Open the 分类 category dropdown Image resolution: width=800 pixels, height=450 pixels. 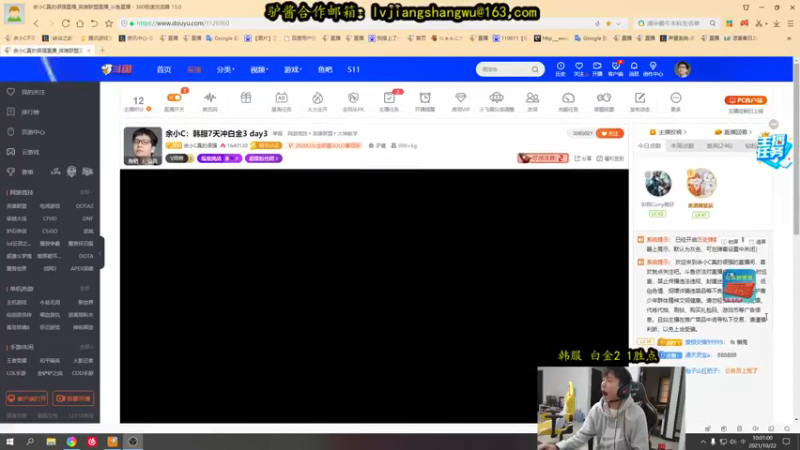tap(225, 69)
